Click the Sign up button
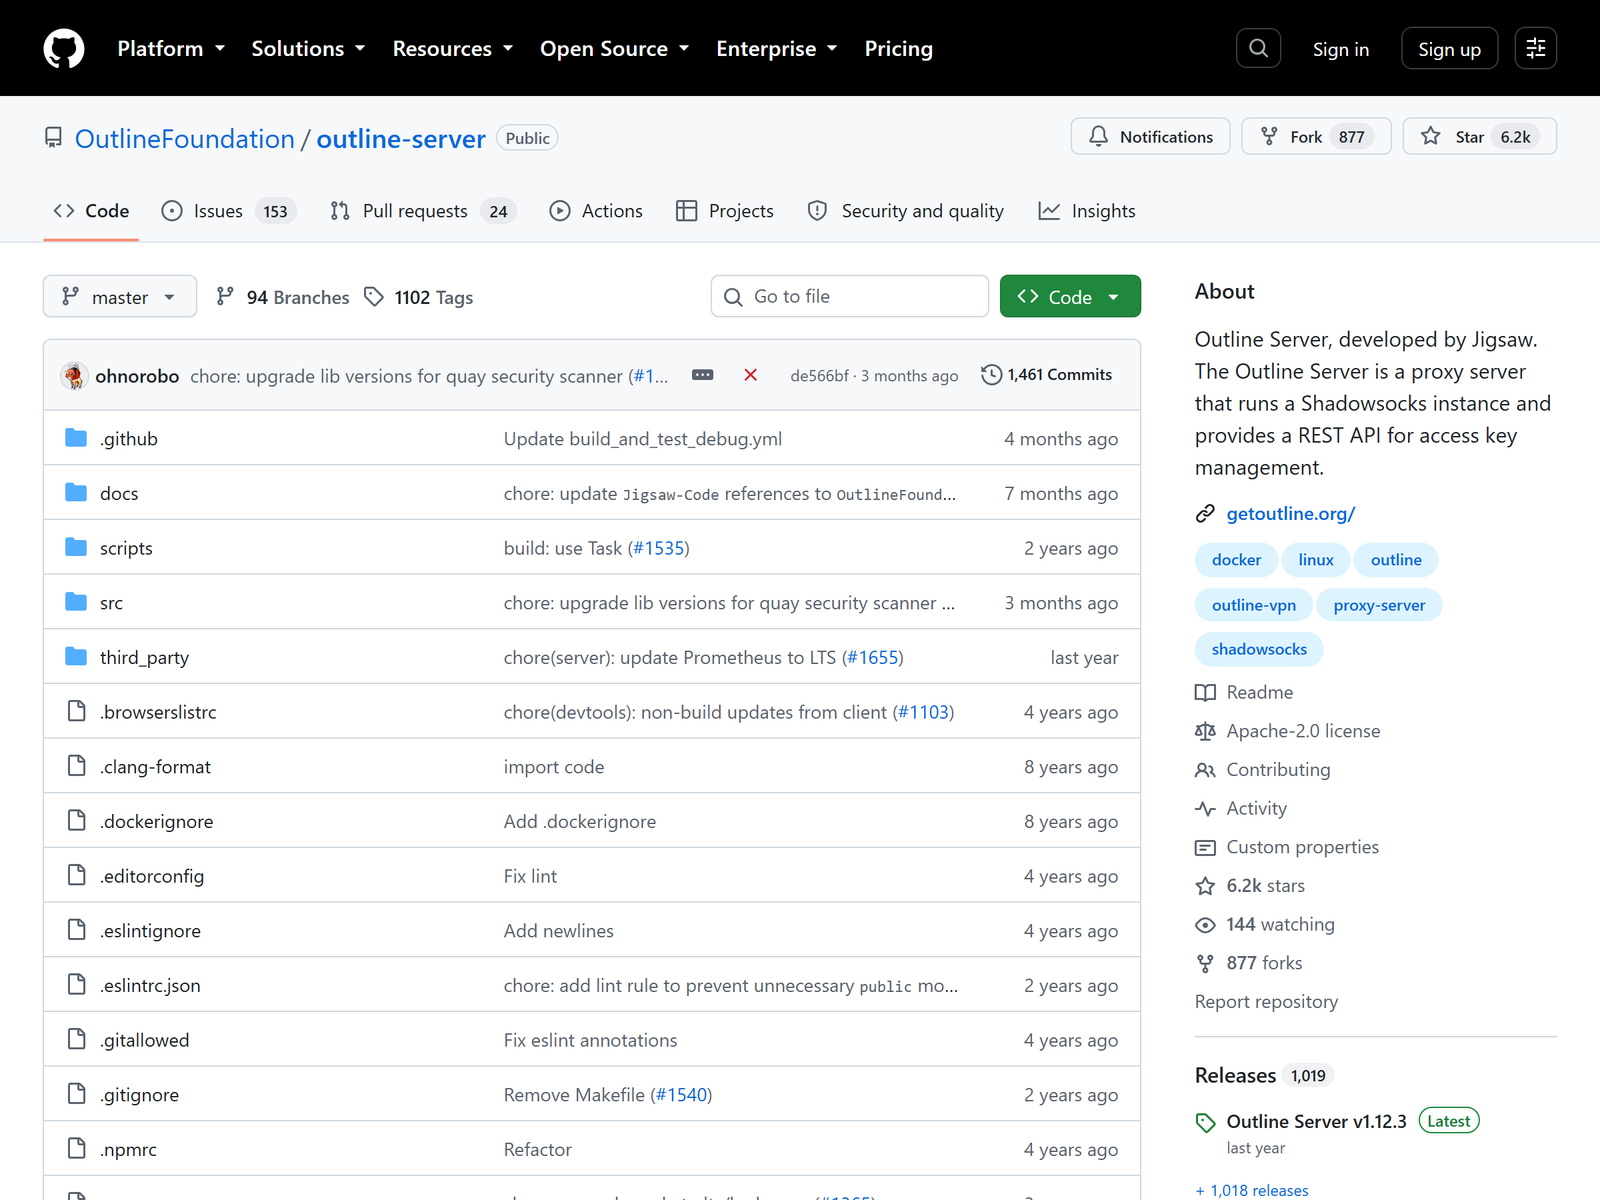This screenshot has width=1600, height=1200. [1449, 48]
